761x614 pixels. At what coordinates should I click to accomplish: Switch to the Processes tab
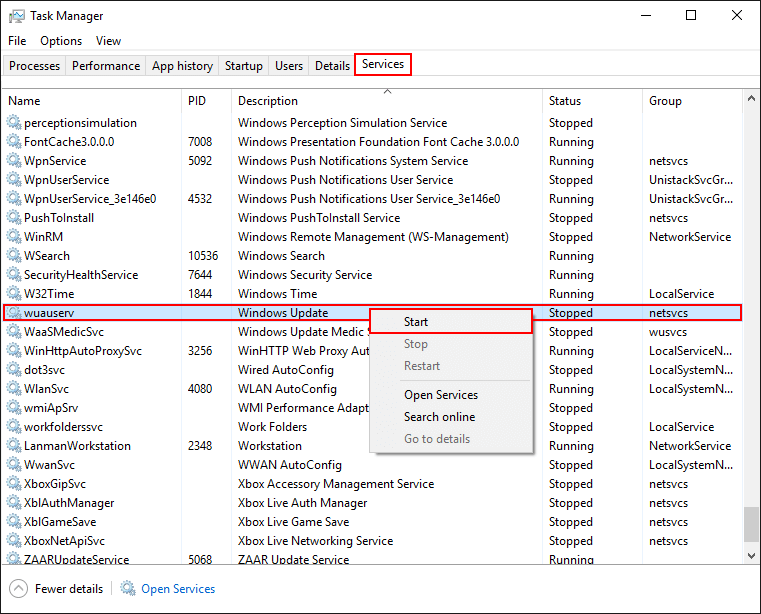34,66
